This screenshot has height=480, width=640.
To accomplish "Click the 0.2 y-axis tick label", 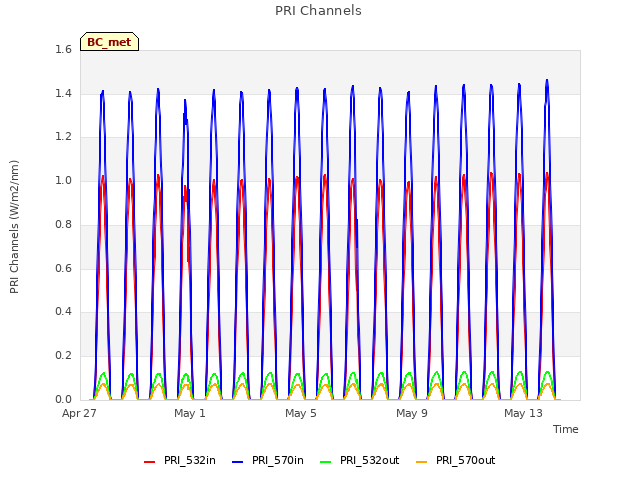I will [63, 356].
